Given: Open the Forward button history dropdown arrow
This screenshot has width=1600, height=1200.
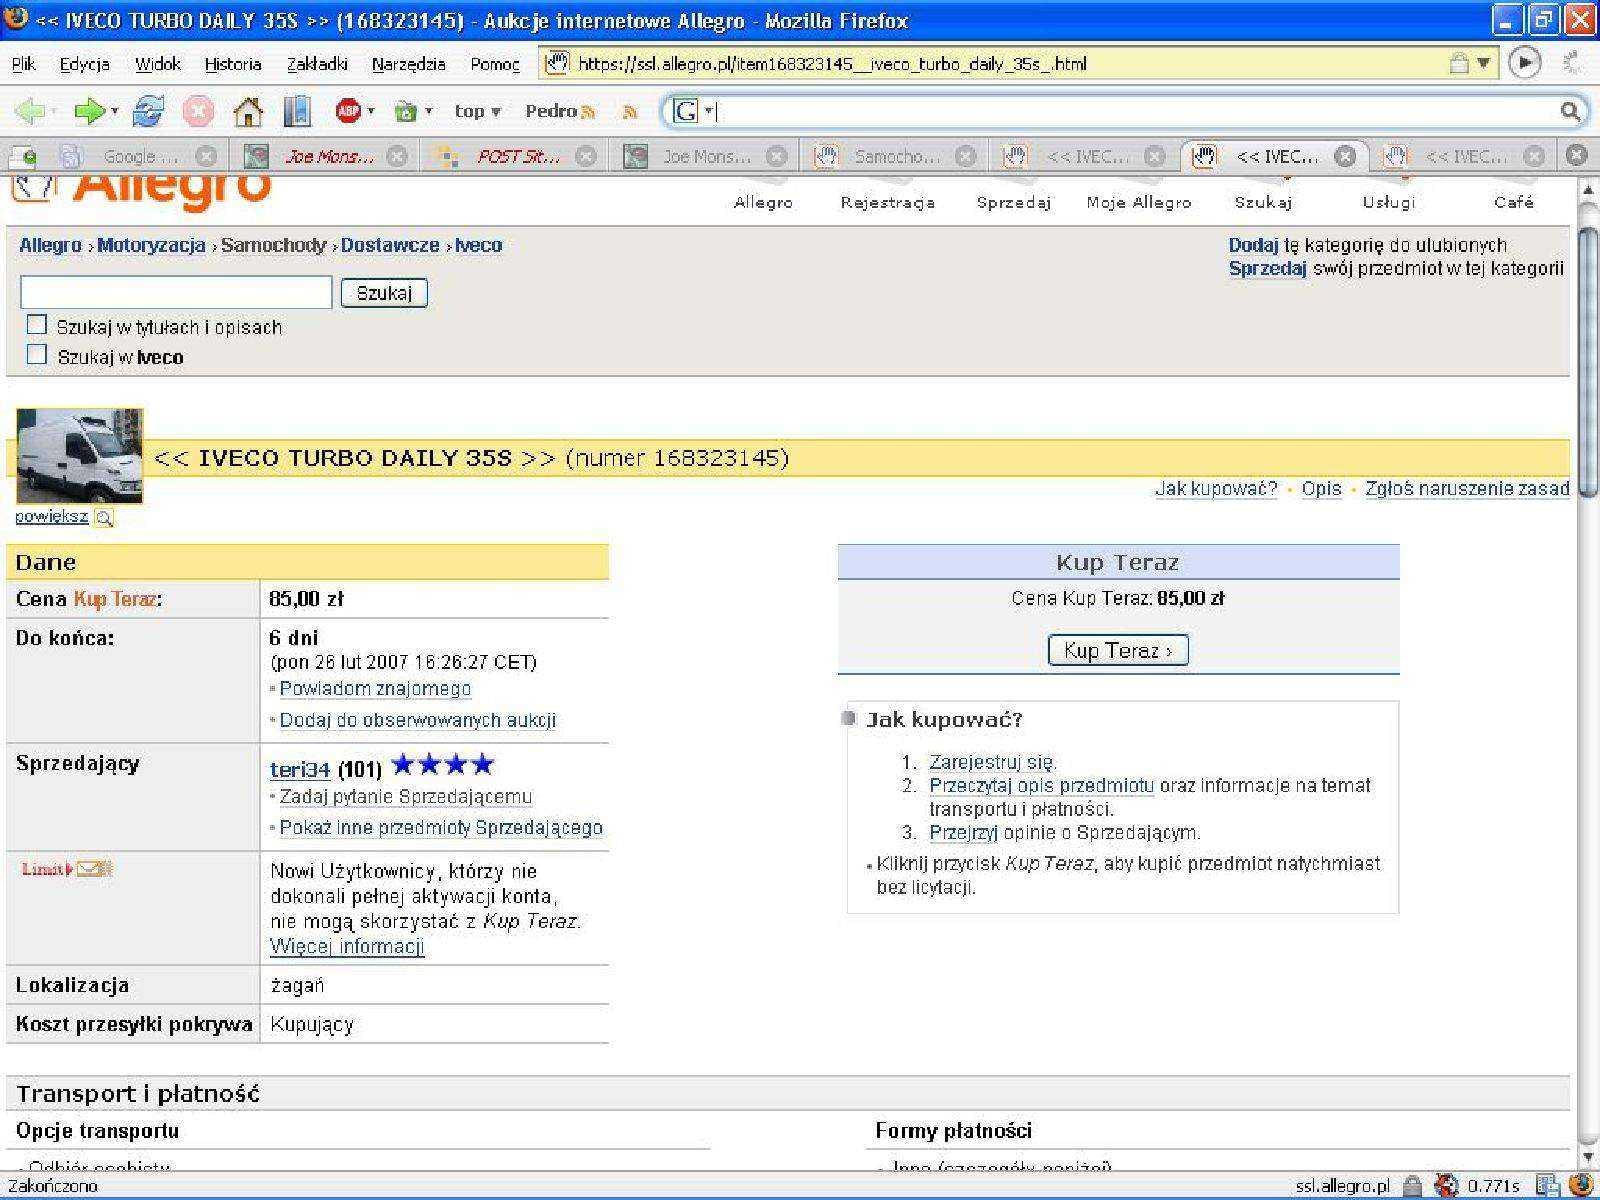Looking at the screenshot, I should click(x=114, y=111).
